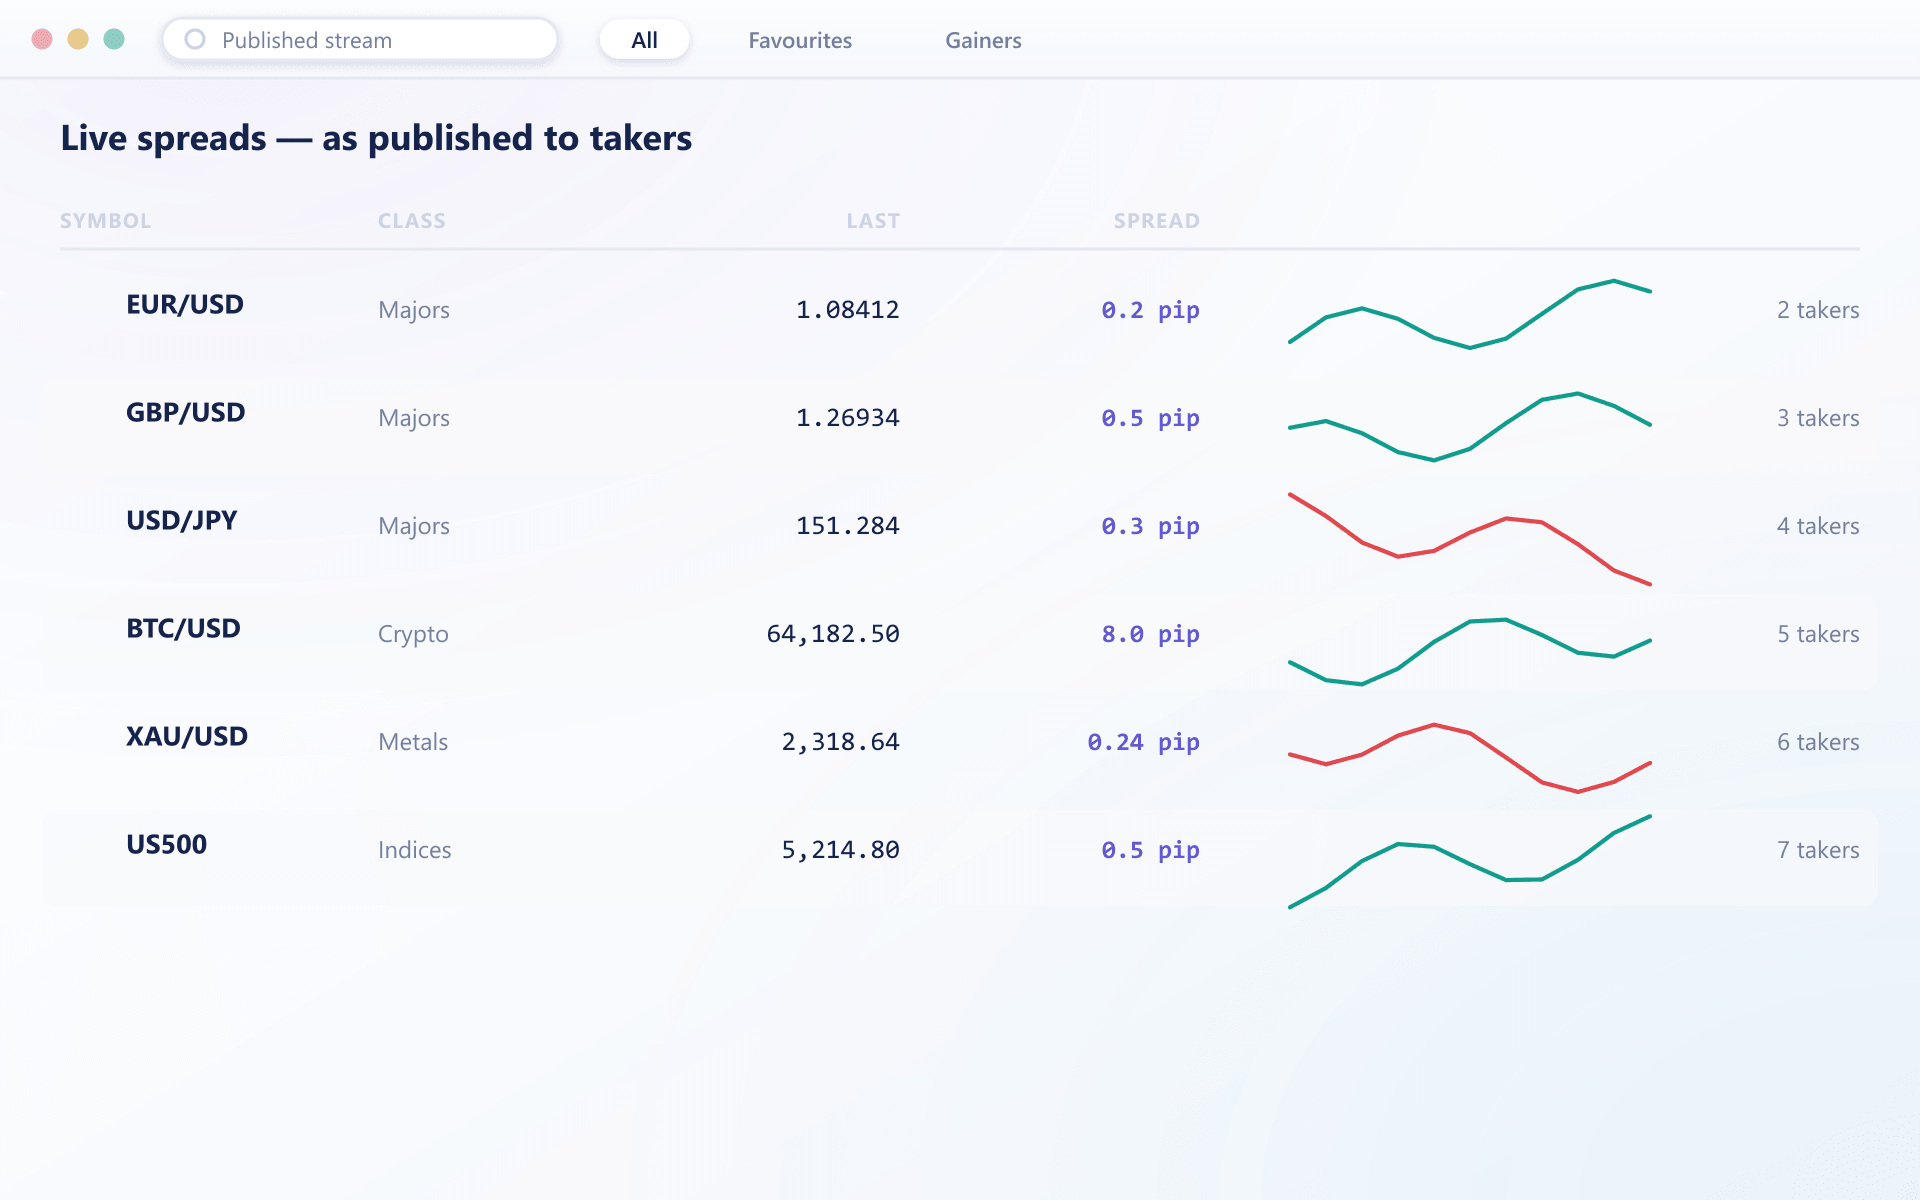
Task: Select the BTC/USD symbol
Action: [183, 628]
